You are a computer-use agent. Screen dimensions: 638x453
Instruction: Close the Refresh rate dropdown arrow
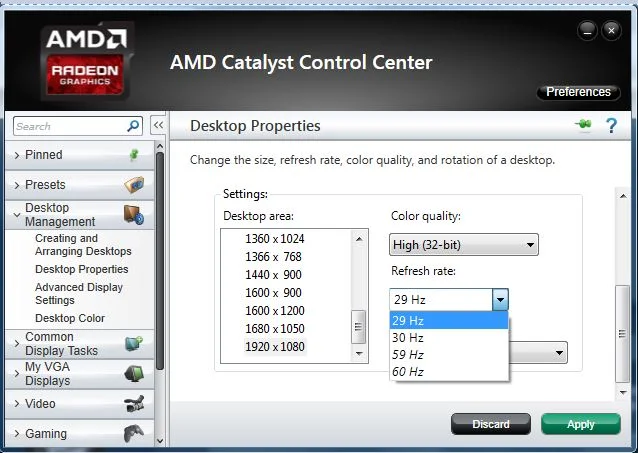500,300
